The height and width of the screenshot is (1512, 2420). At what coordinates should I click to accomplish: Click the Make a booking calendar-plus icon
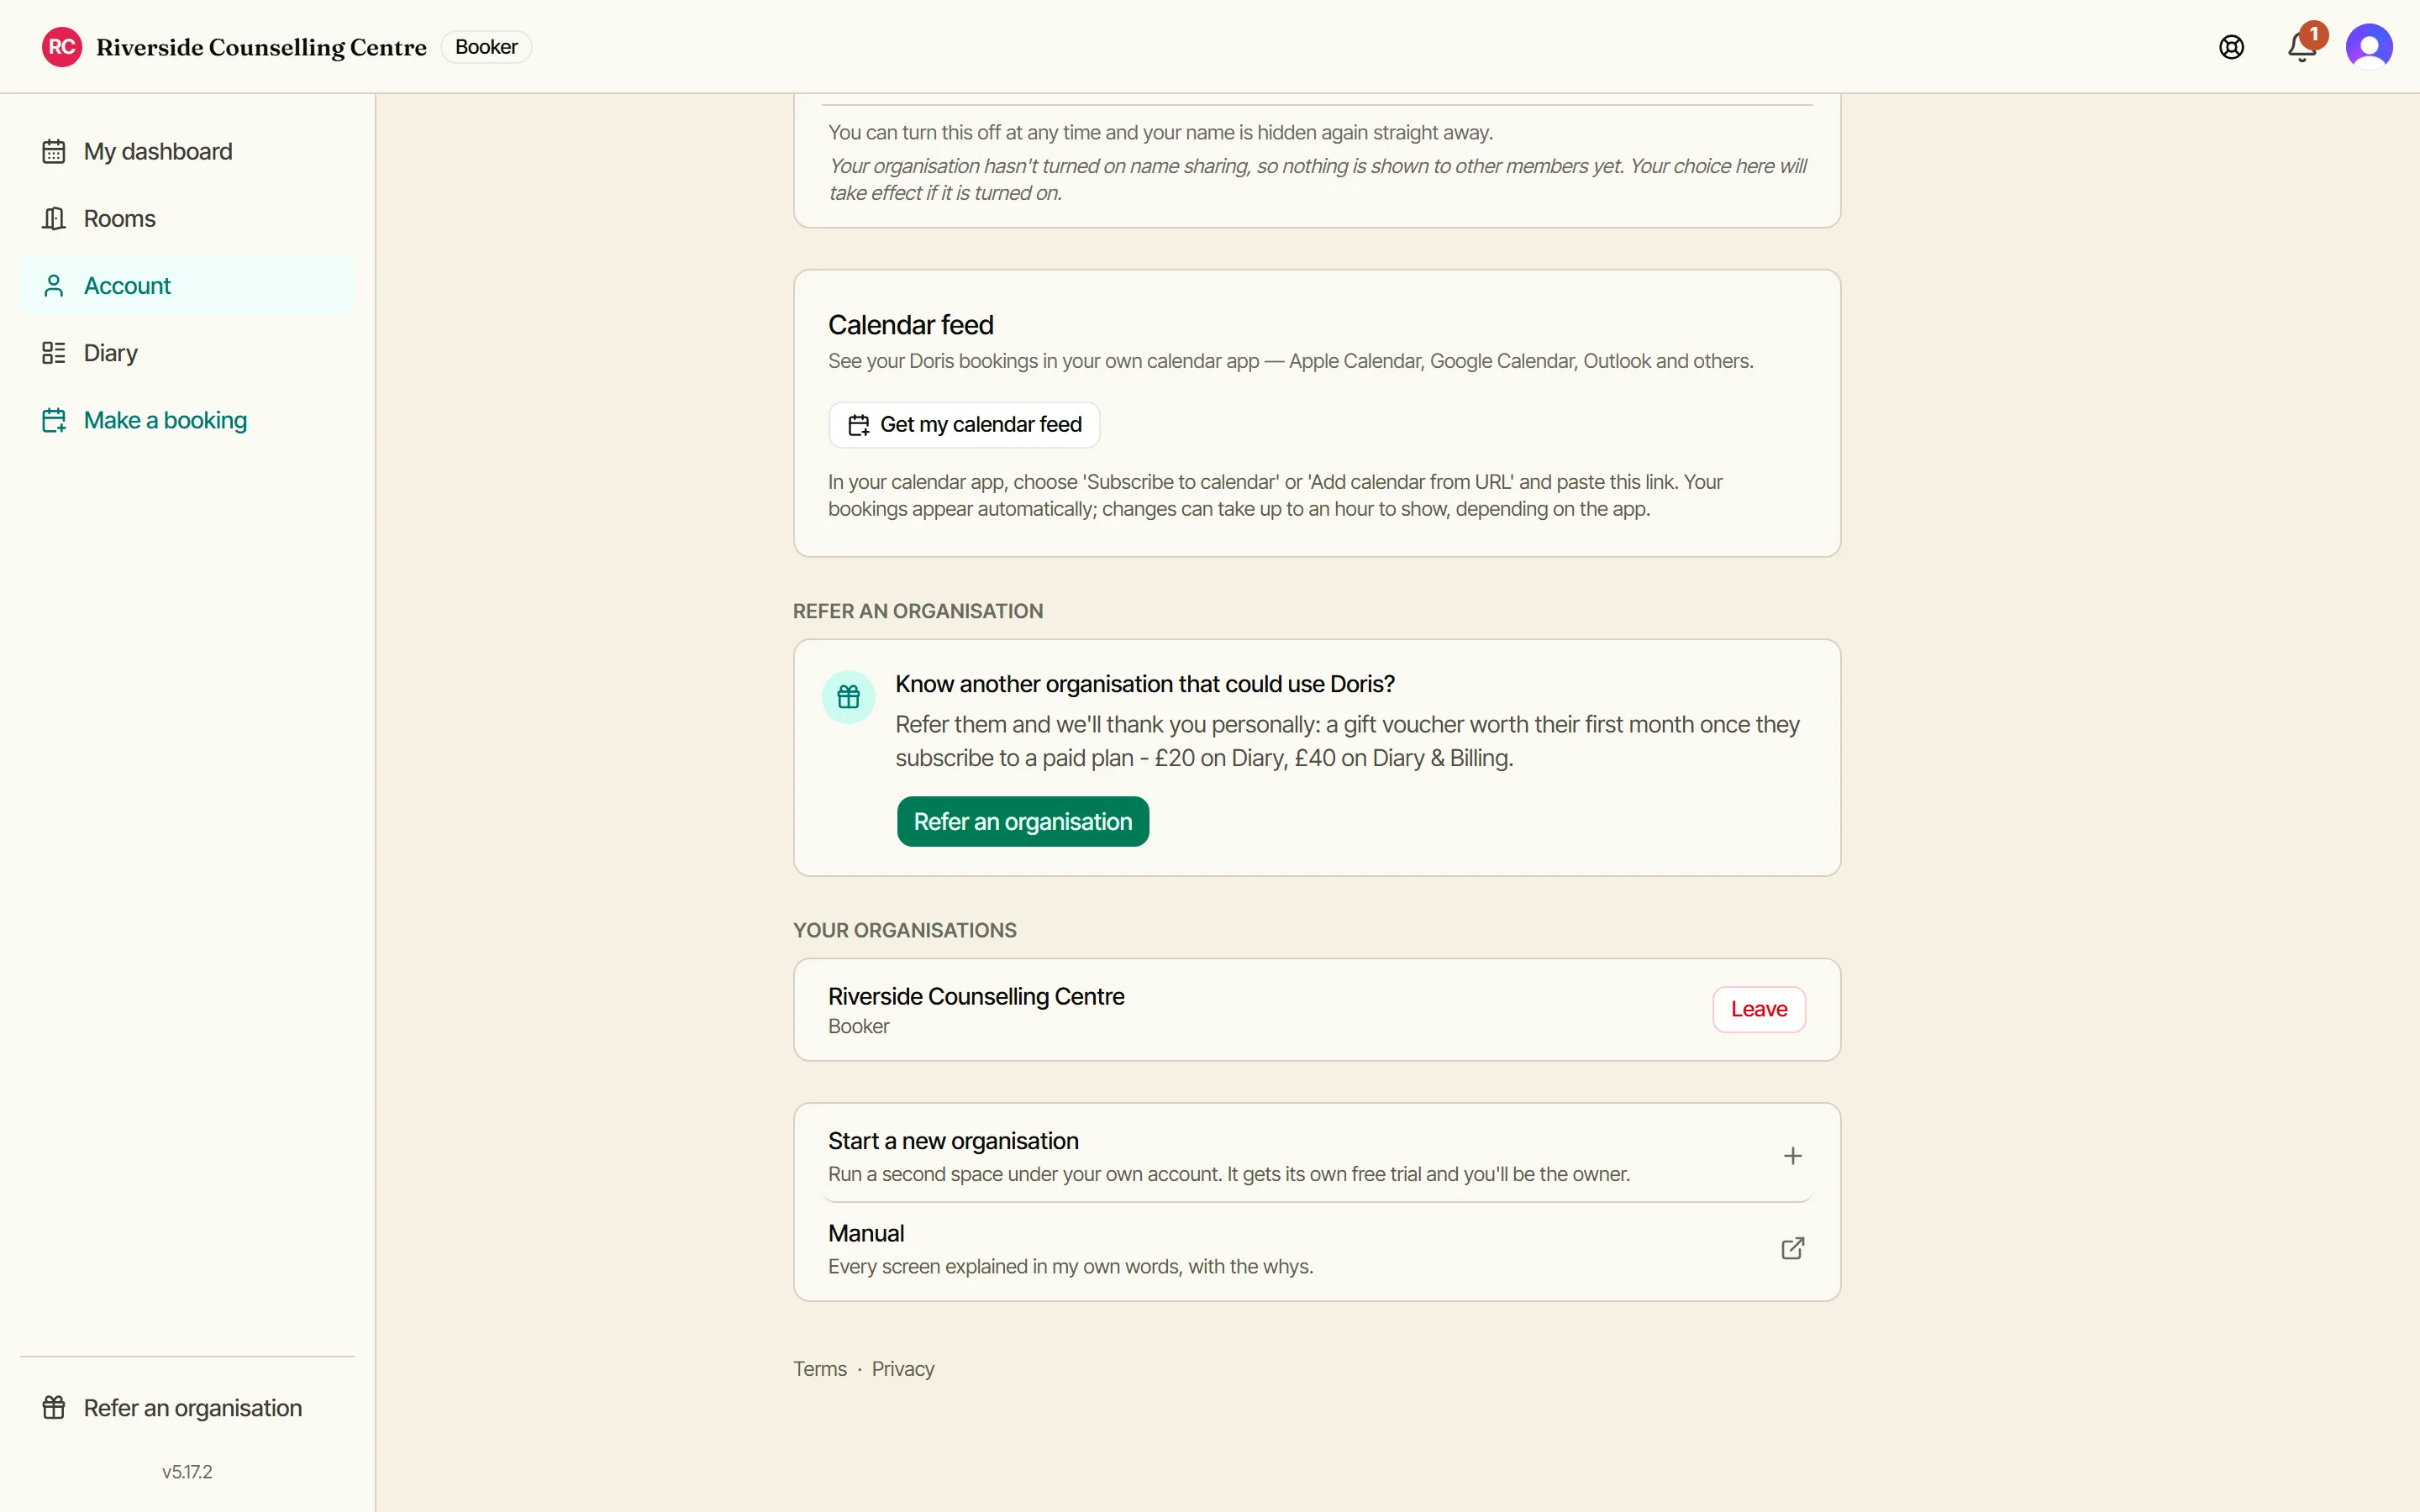[x=54, y=420]
